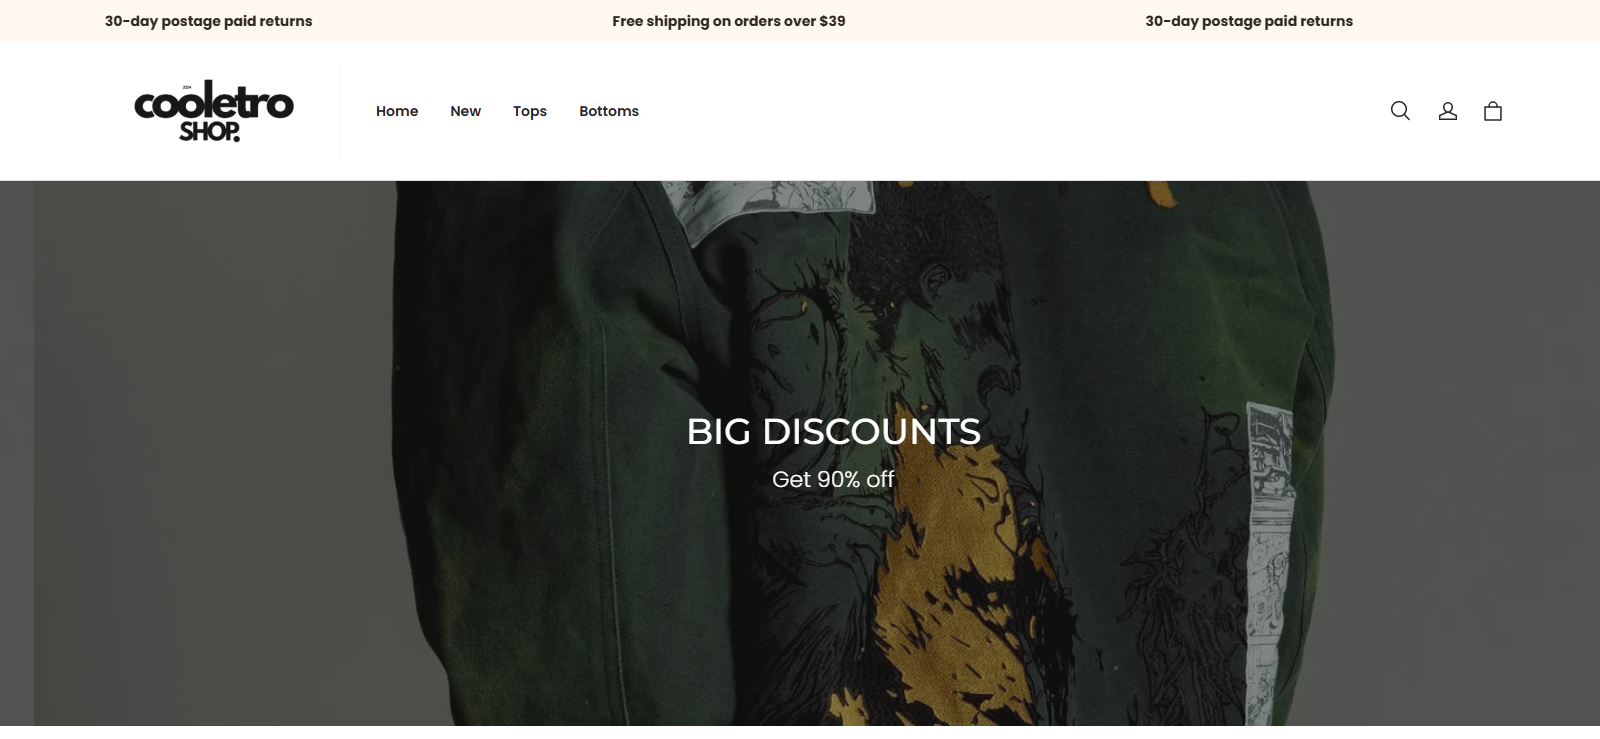Viewport: 1600px width, 739px height.
Task: Click Free shipping on orders over $39
Action: pos(729,21)
